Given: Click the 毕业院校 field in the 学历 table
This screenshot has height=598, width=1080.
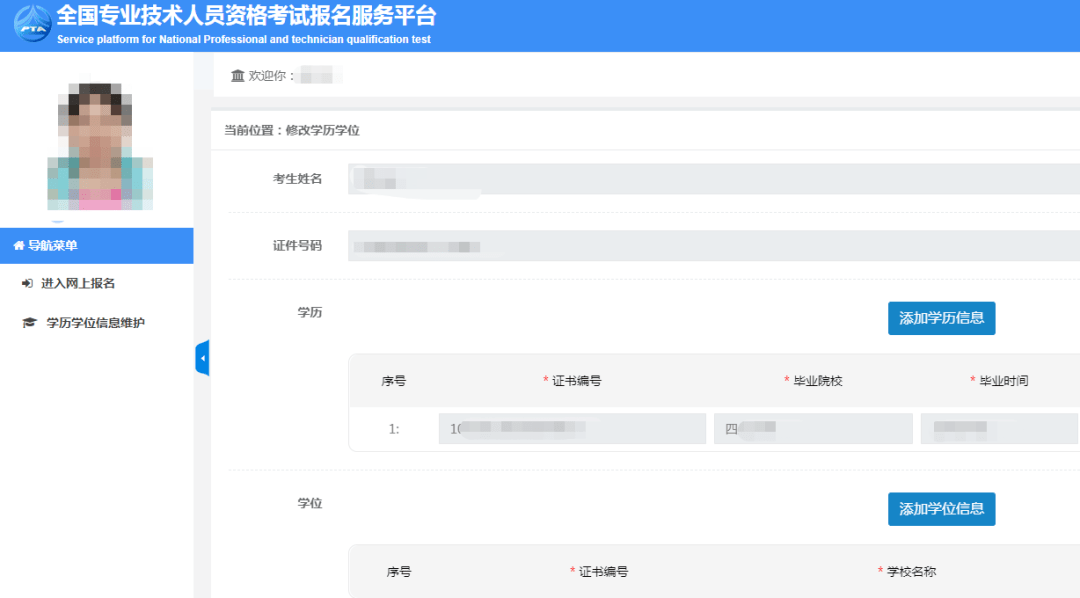Looking at the screenshot, I should tap(812, 428).
